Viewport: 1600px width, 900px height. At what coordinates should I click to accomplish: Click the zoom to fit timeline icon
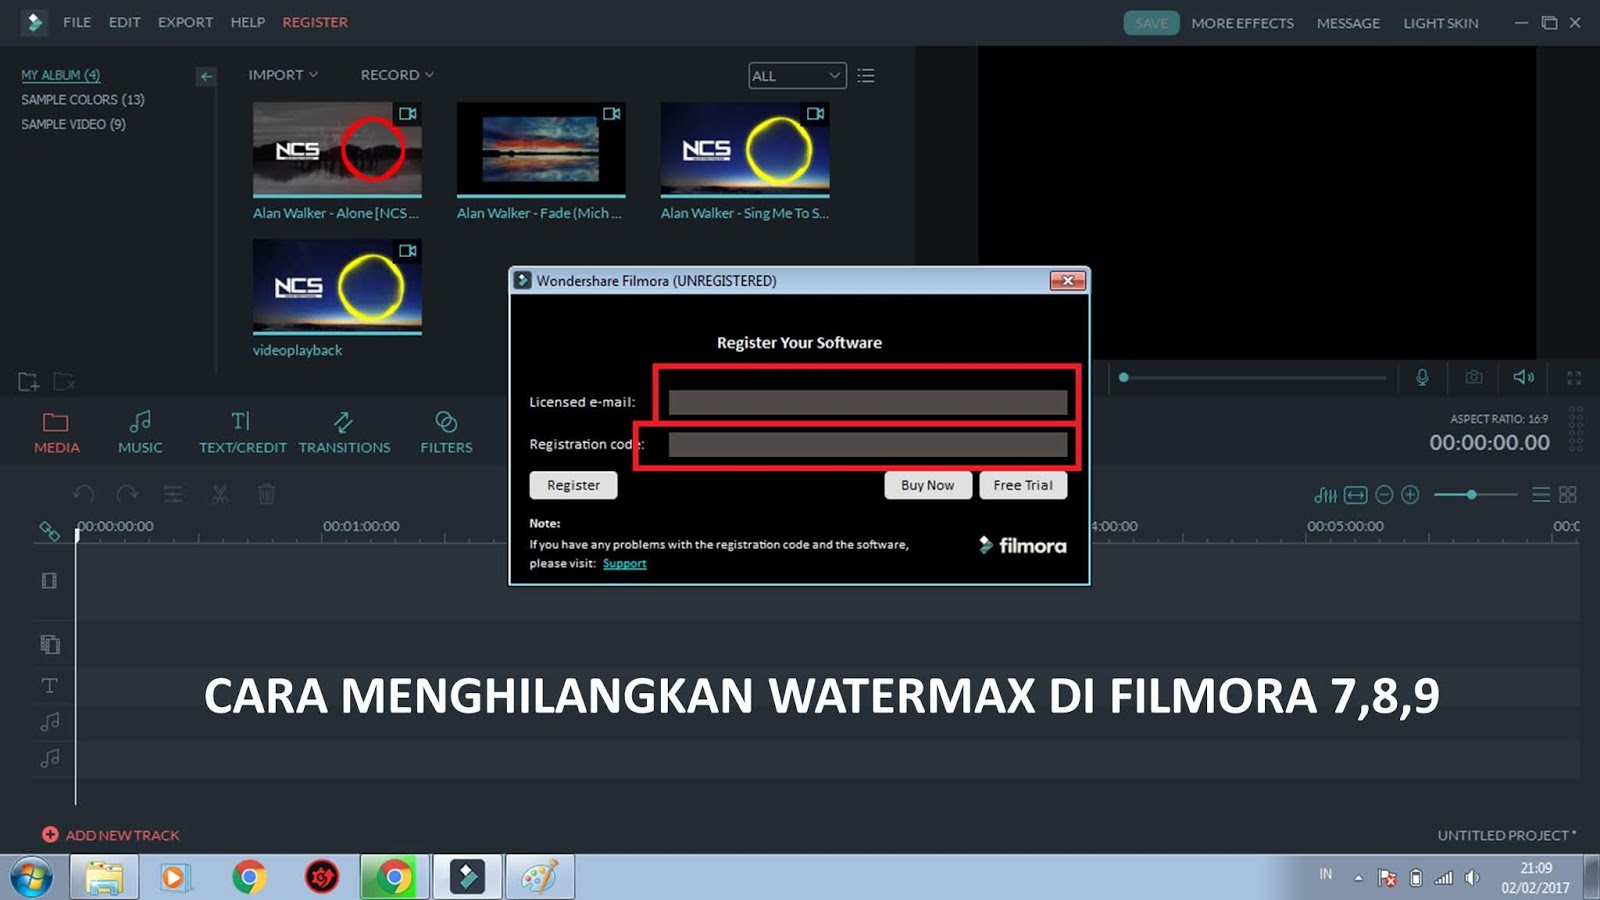pos(1356,495)
